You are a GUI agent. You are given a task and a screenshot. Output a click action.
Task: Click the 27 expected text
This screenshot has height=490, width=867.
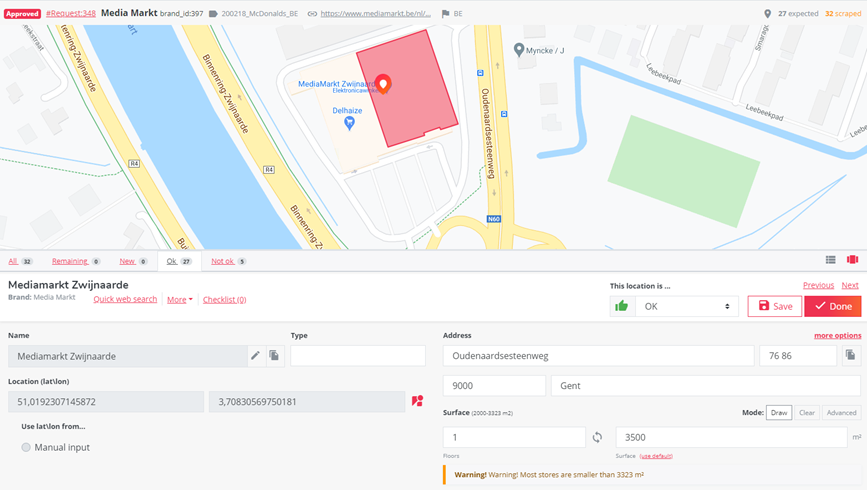(x=798, y=14)
